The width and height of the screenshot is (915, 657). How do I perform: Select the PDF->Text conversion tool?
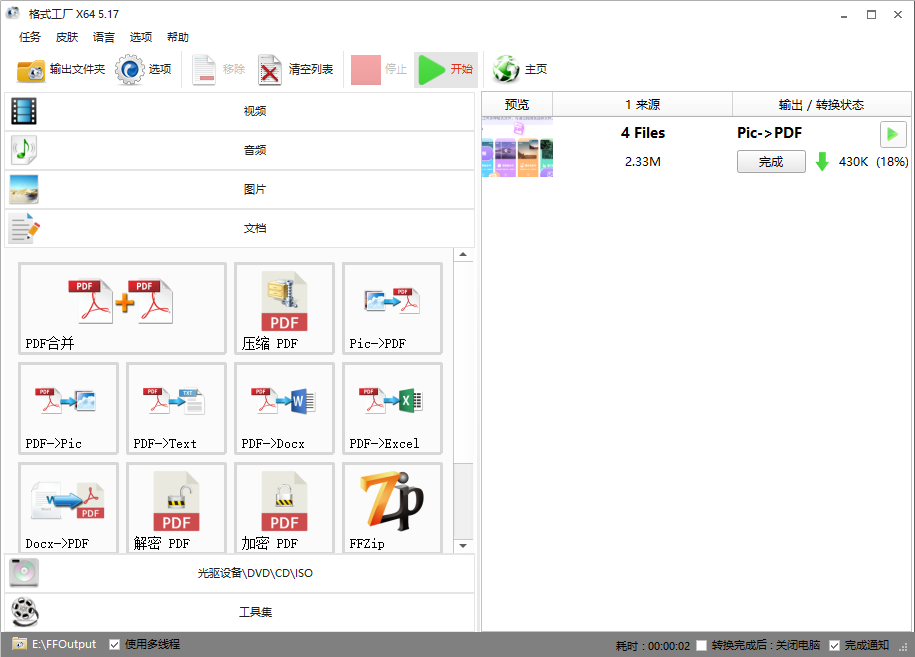click(x=176, y=408)
